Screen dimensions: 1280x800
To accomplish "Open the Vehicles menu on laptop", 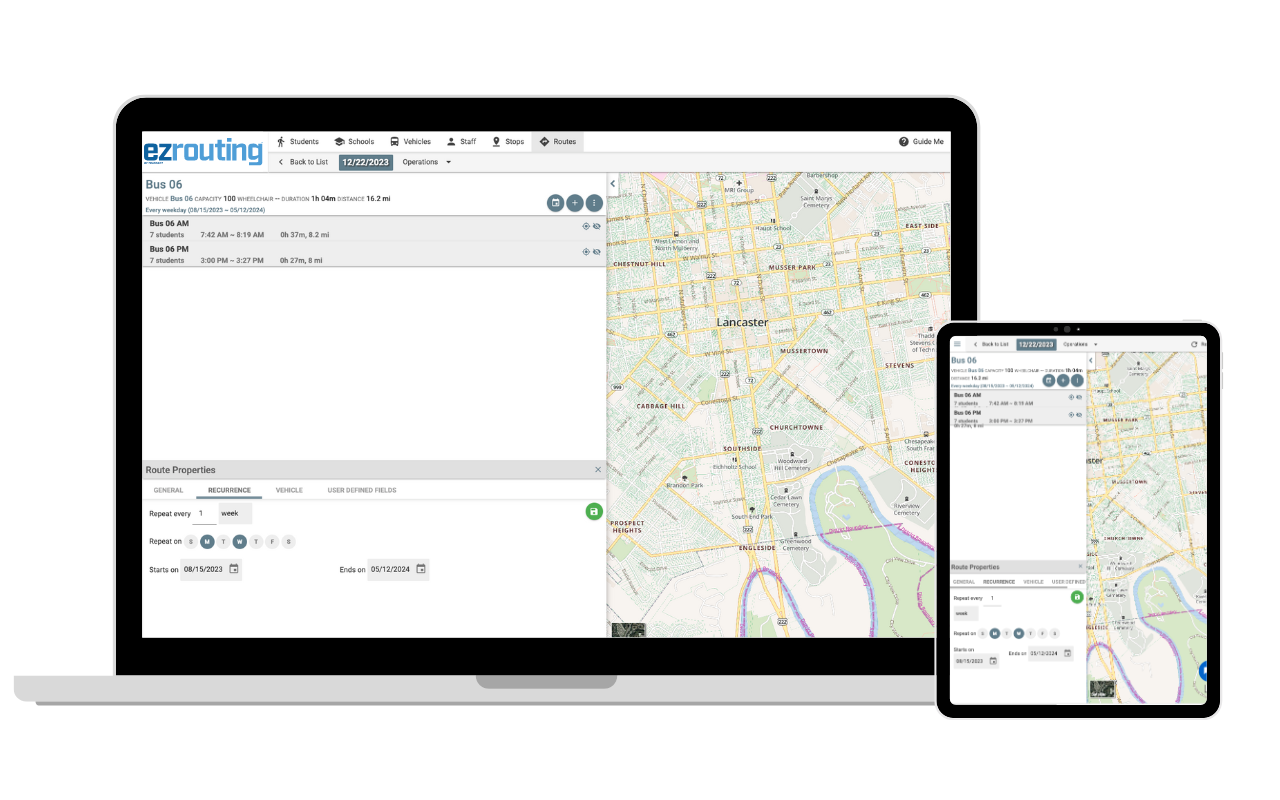I will 411,142.
